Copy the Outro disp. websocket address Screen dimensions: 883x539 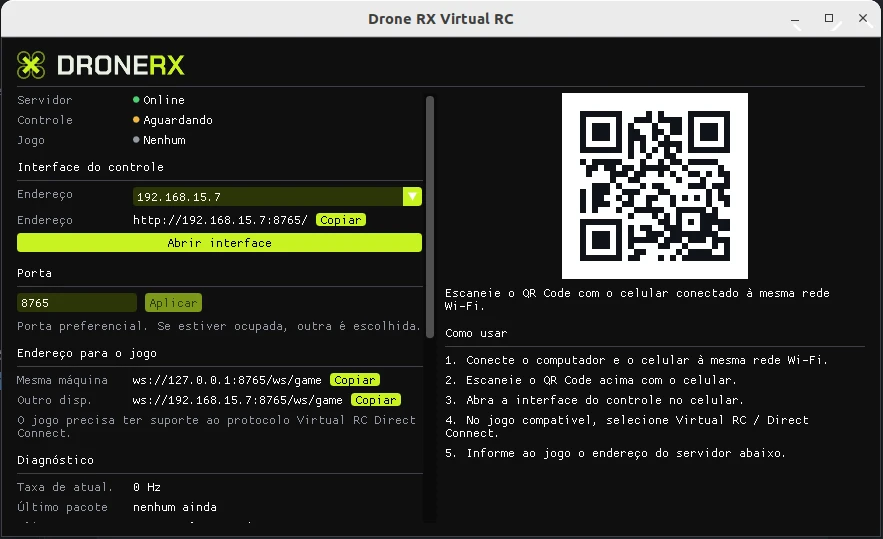click(x=376, y=400)
